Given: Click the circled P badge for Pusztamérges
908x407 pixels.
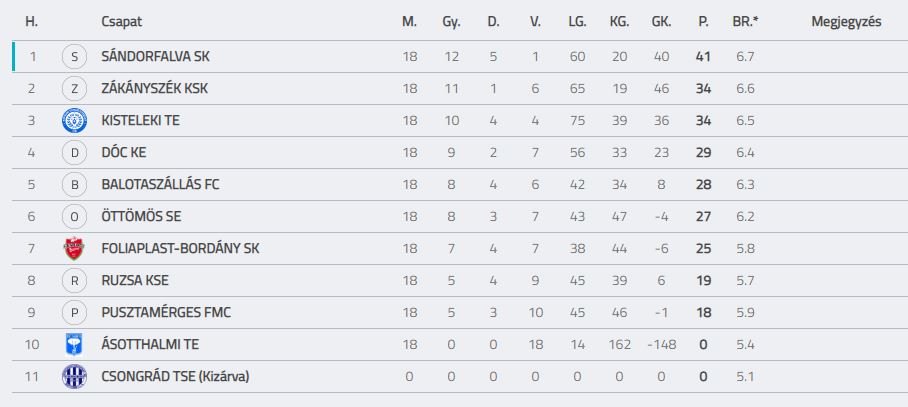Looking at the screenshot, I should (74, 313).
